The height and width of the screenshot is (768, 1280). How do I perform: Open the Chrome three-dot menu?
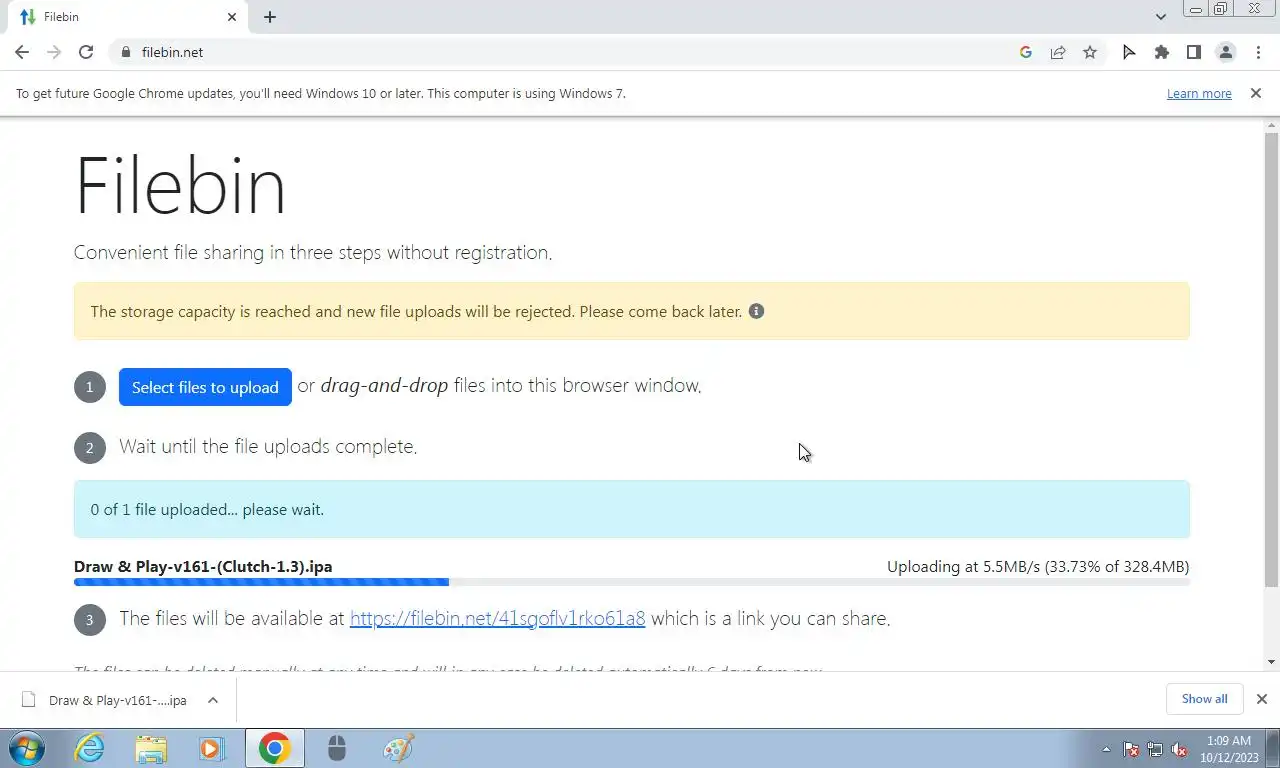pyautogui.click(x=1258, y=52)
